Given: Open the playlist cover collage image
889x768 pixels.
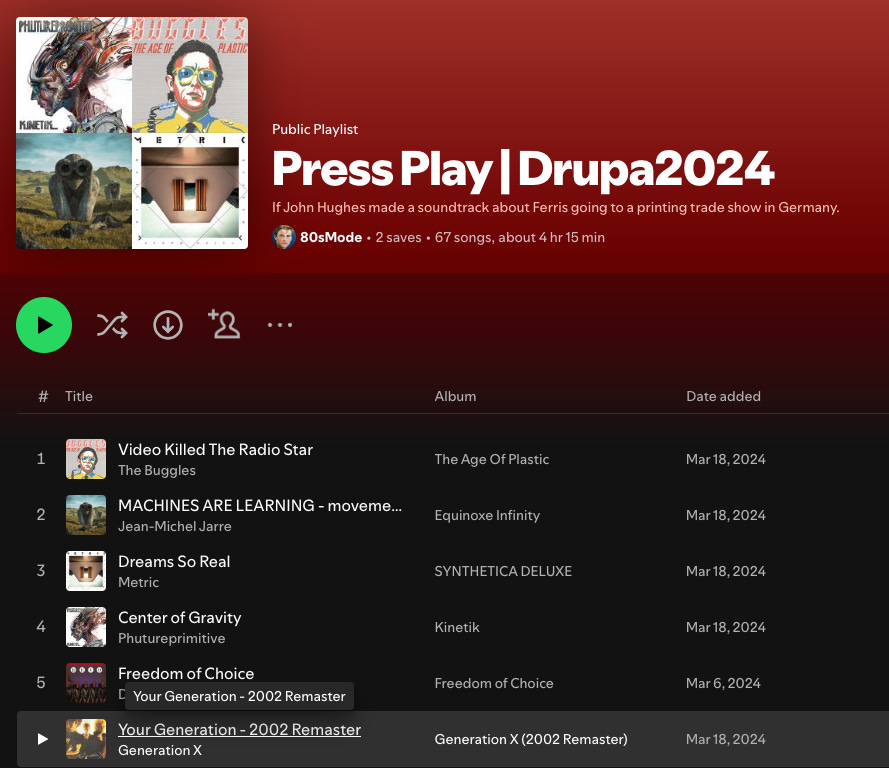Looking at the screenshot, I should tap(132, 133).
